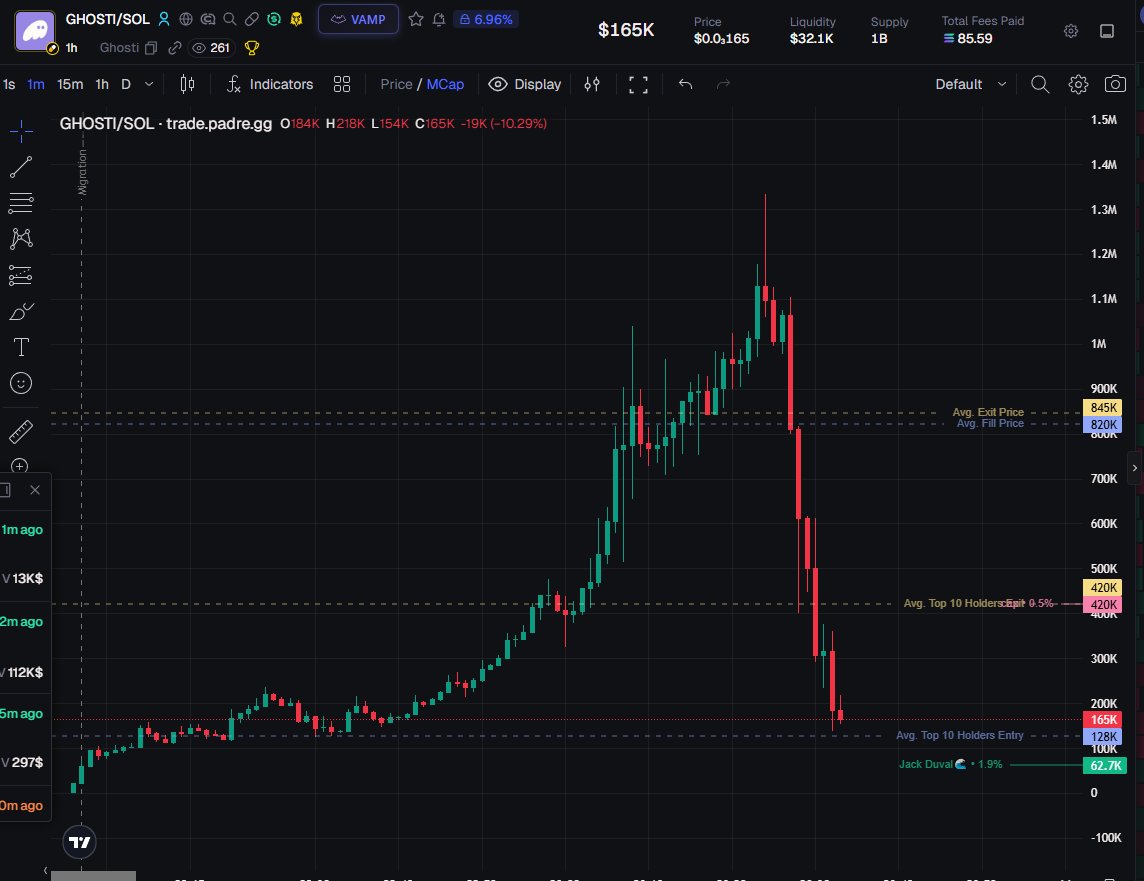Click the Migration timeline marker
The height and width of the screenshot is (881, 1144).
82,172
